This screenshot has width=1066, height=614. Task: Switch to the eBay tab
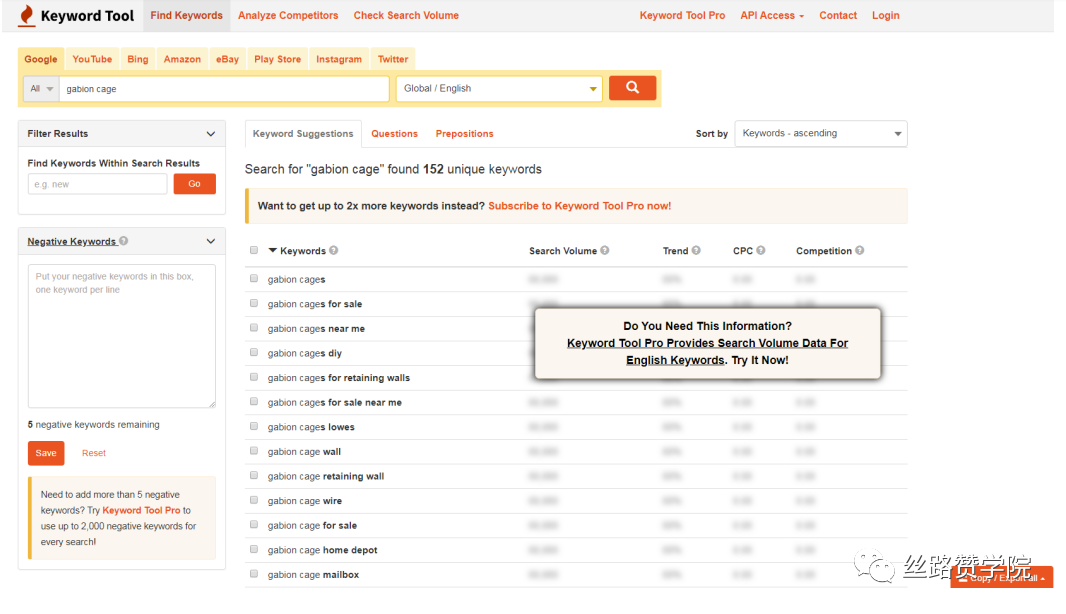pyautogui.click(x=227, y=59)
